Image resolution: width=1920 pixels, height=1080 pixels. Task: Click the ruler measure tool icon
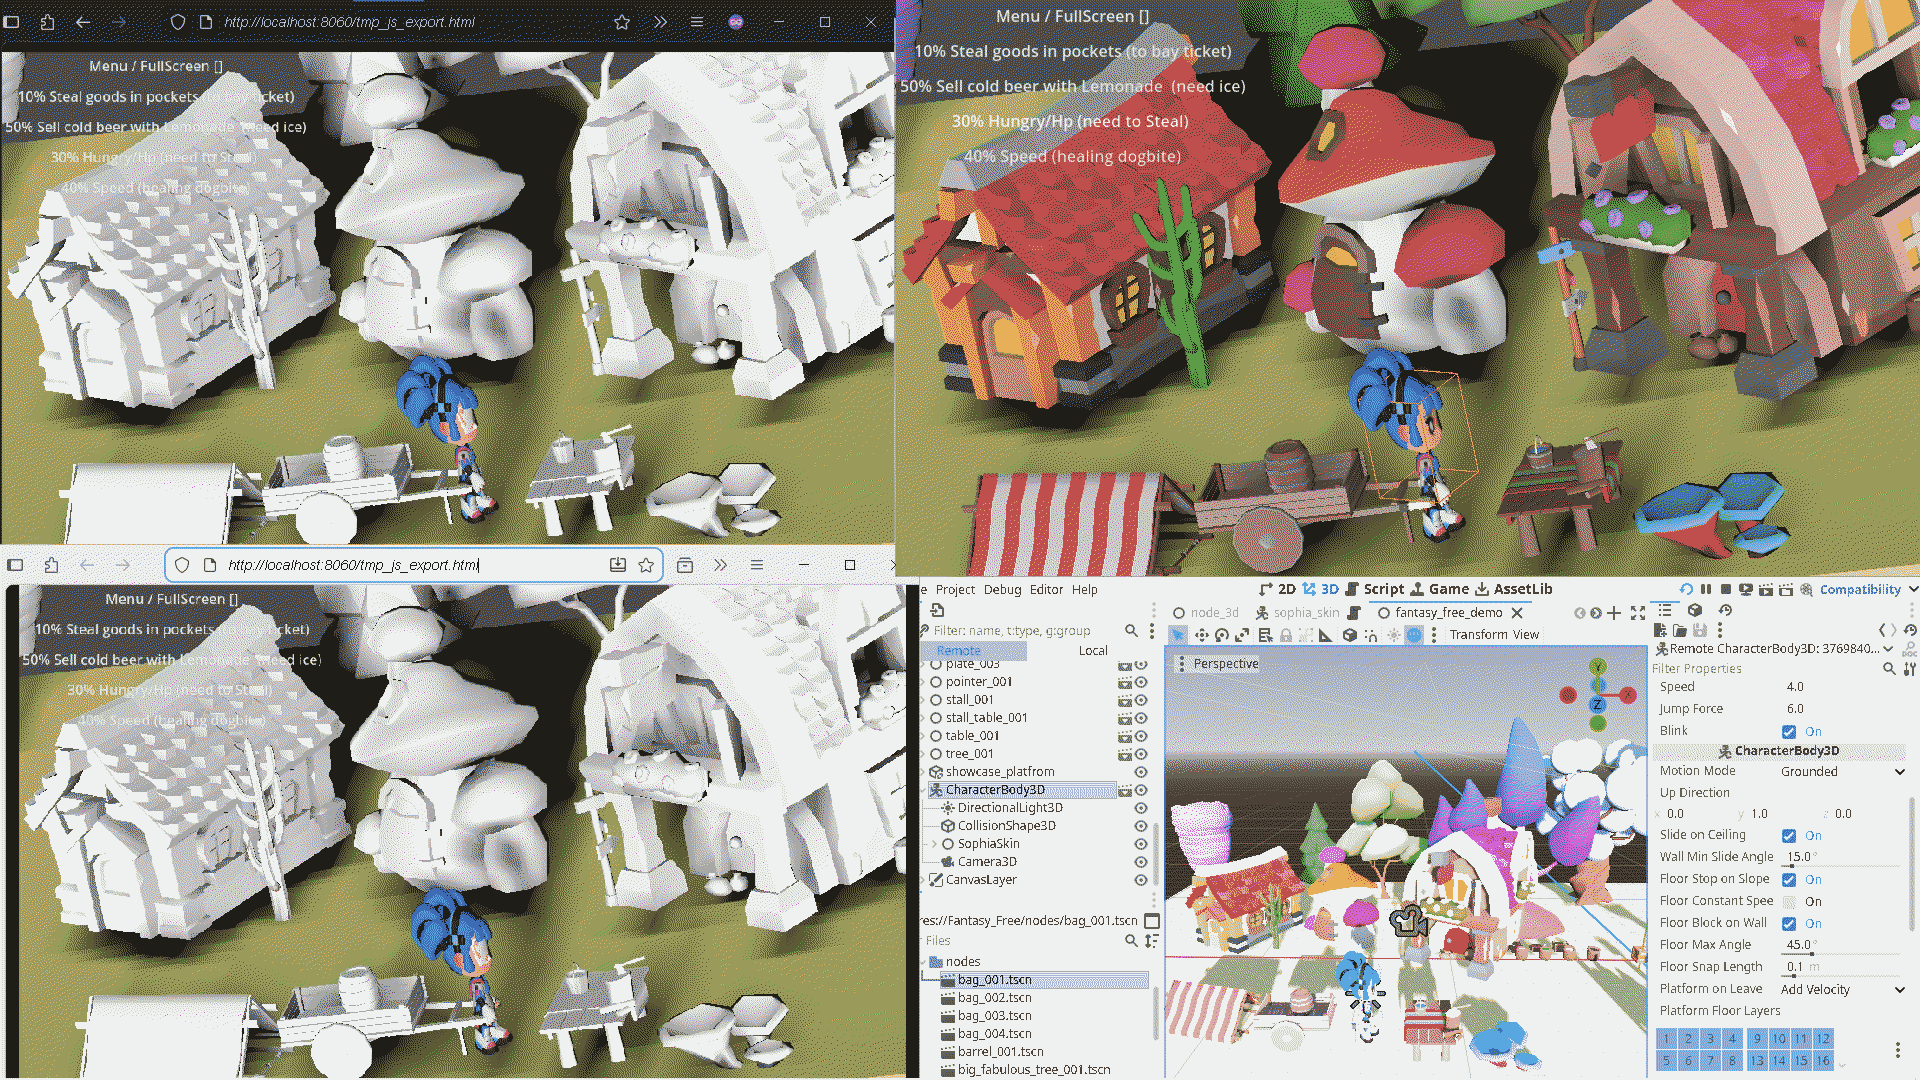tap(1325, 635)
